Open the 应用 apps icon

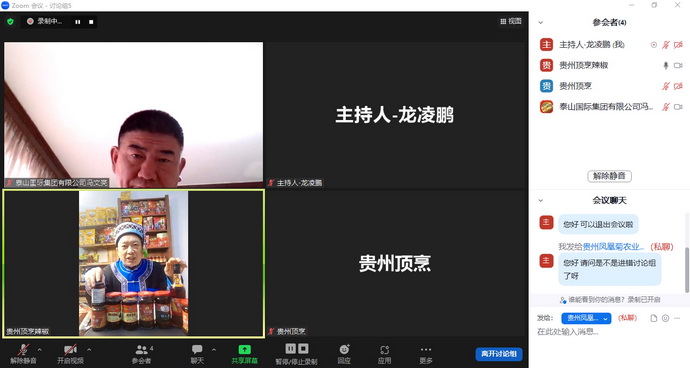(384, 353)
